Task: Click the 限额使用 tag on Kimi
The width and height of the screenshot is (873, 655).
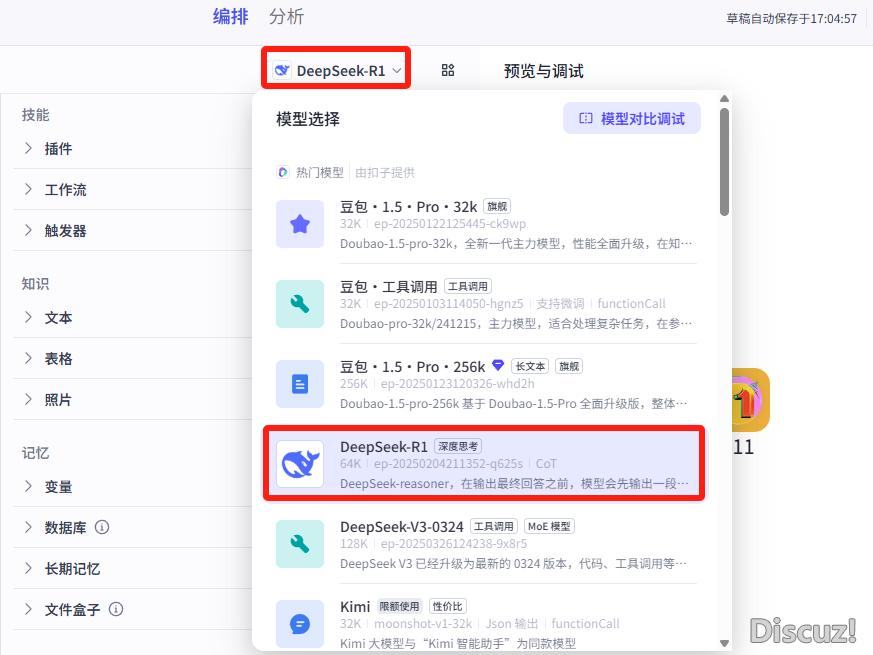Action: tap(400, 606)
